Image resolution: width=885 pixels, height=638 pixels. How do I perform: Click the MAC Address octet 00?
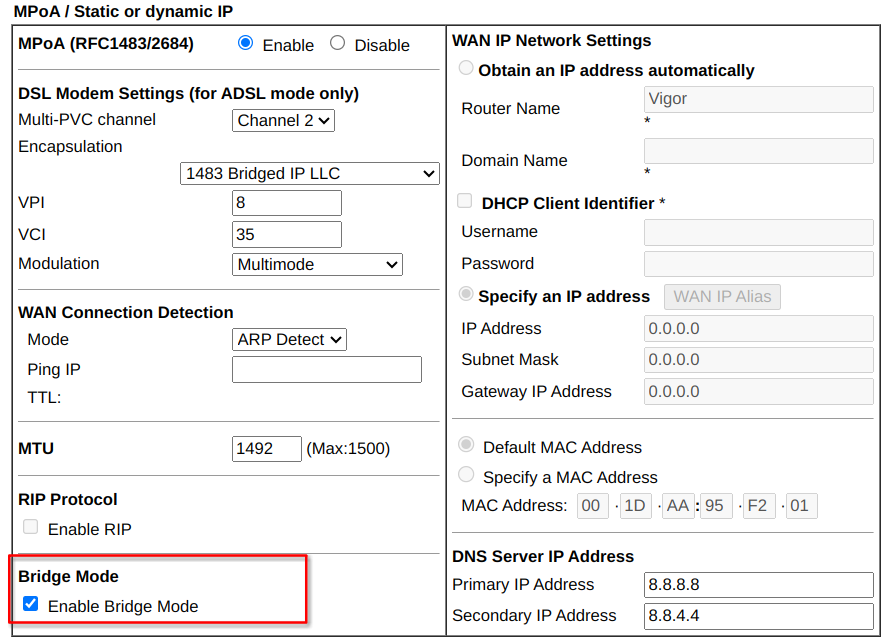[593, 506]
